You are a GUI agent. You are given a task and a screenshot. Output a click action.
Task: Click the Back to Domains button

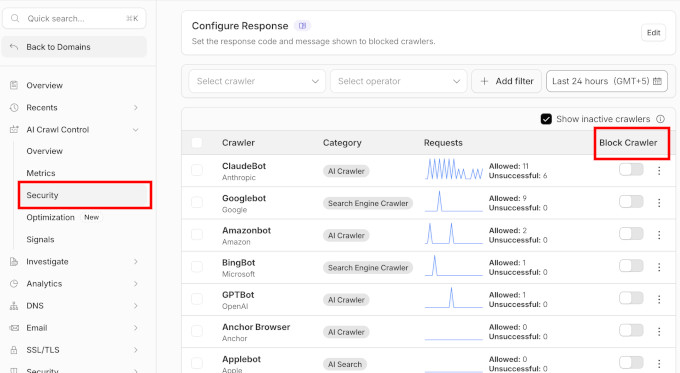74,47
